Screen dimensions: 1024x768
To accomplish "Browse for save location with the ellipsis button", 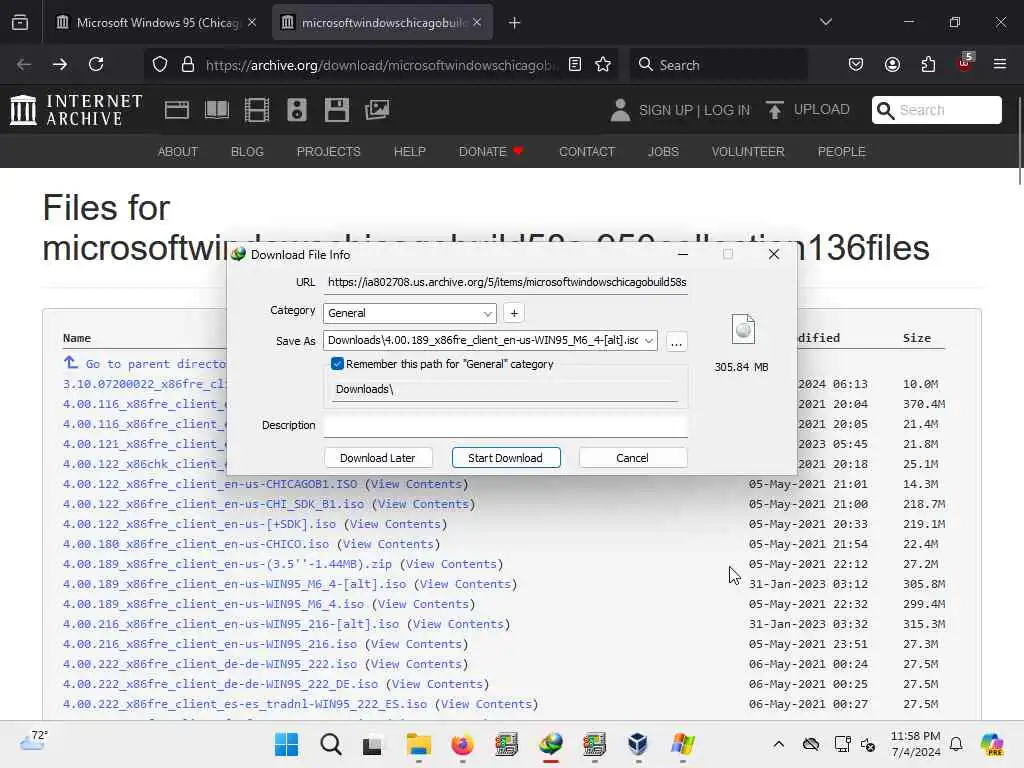I will pos(676,341).
